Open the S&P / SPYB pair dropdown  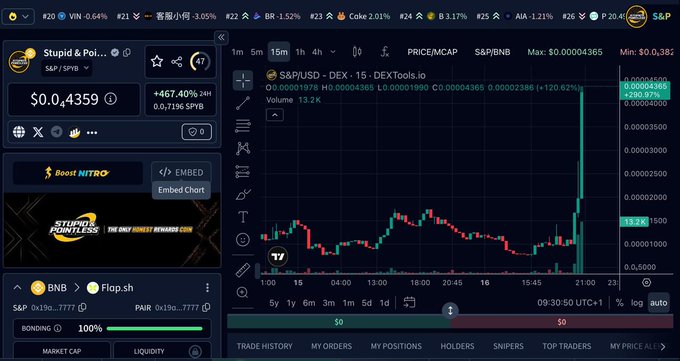[x=67, y=68]
